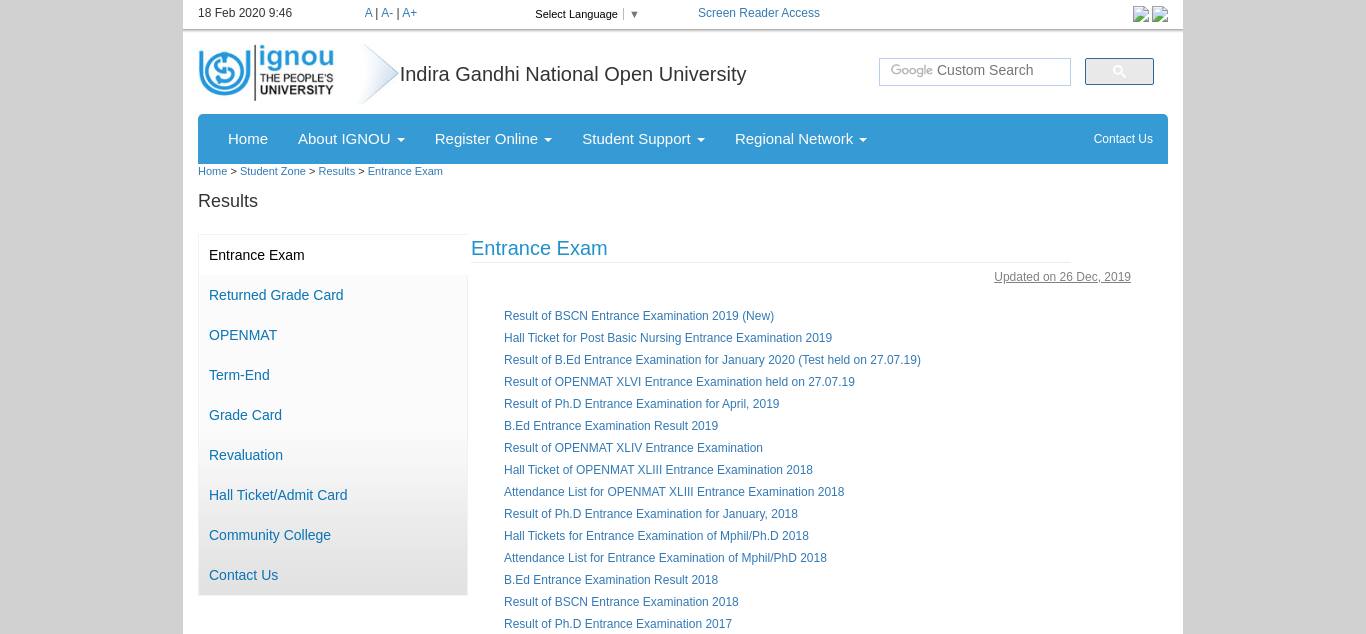Click Student Zone in the breadcrumb
The image size is (1366, 634).
coord(272,171)
